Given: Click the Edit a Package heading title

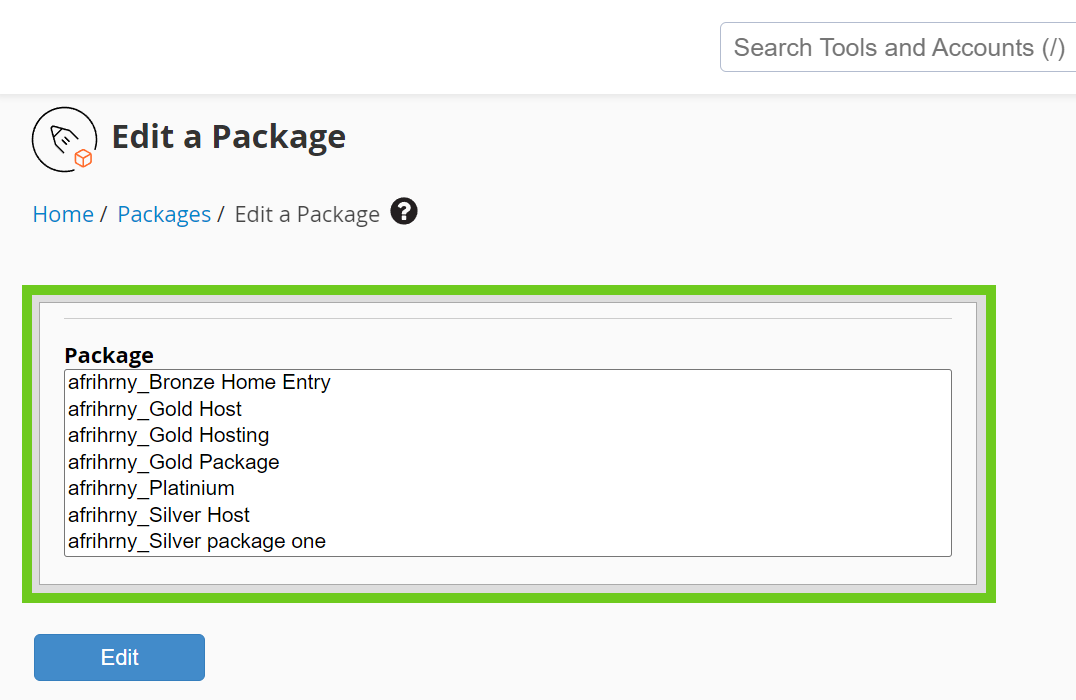Looking at the screenshot, I should click(x=228, y=136).
